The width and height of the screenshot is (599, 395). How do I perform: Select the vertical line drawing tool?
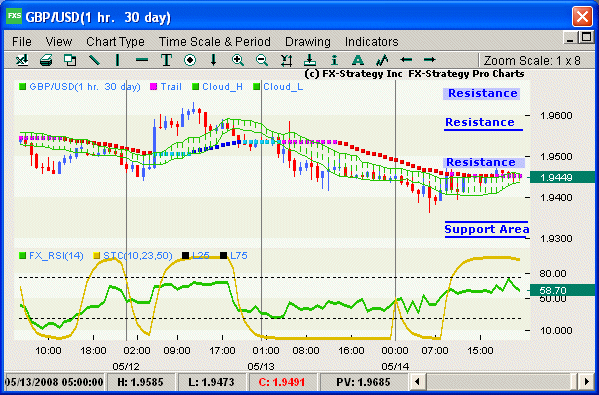(x=118, y=60)
